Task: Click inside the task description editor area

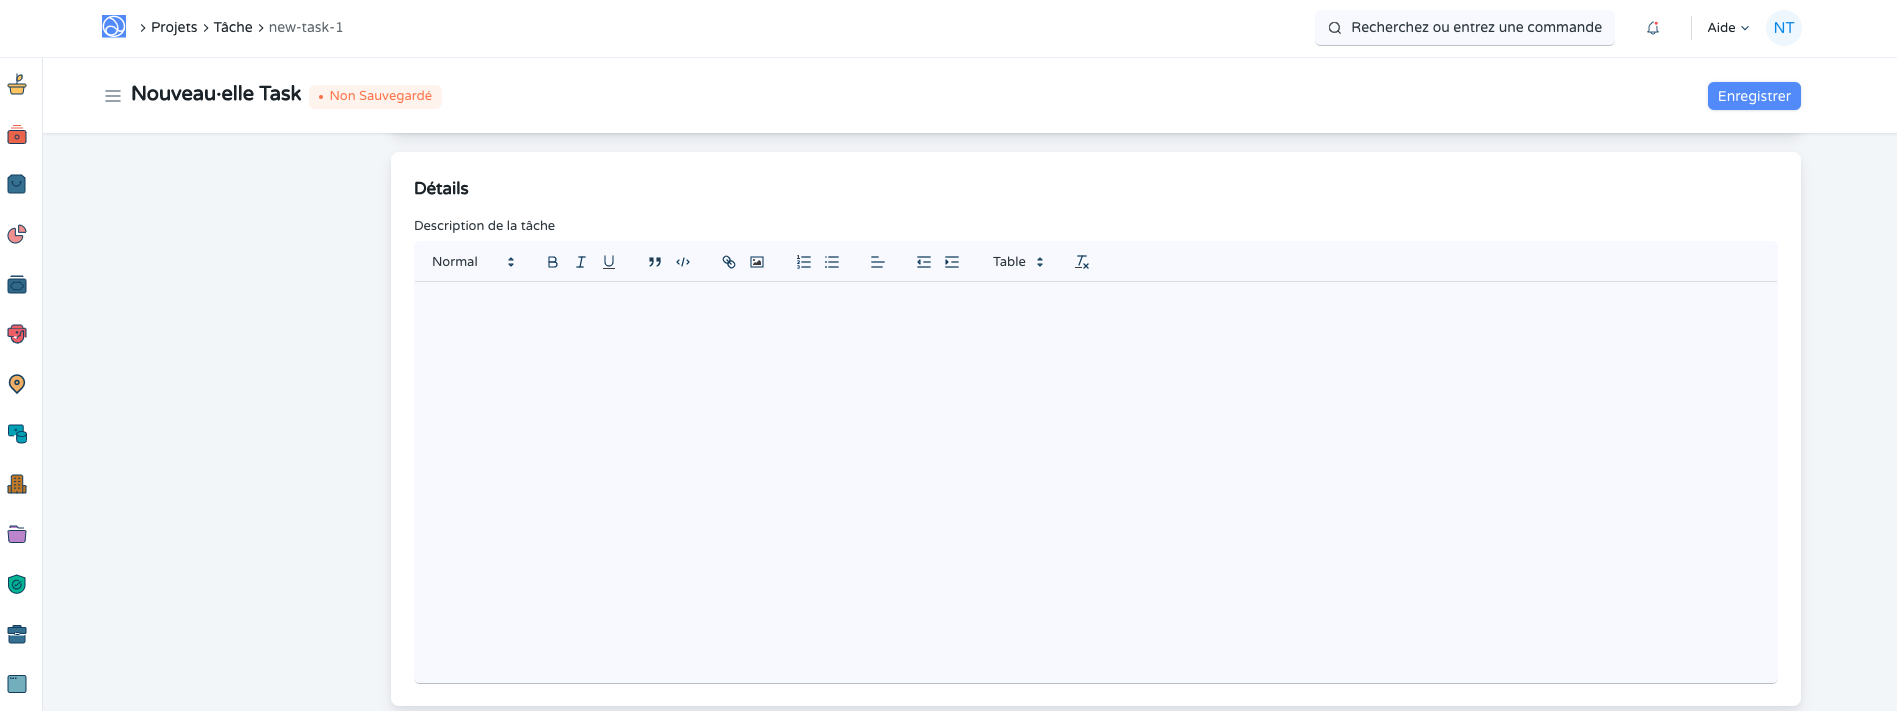Action: tap(1095, 482)
